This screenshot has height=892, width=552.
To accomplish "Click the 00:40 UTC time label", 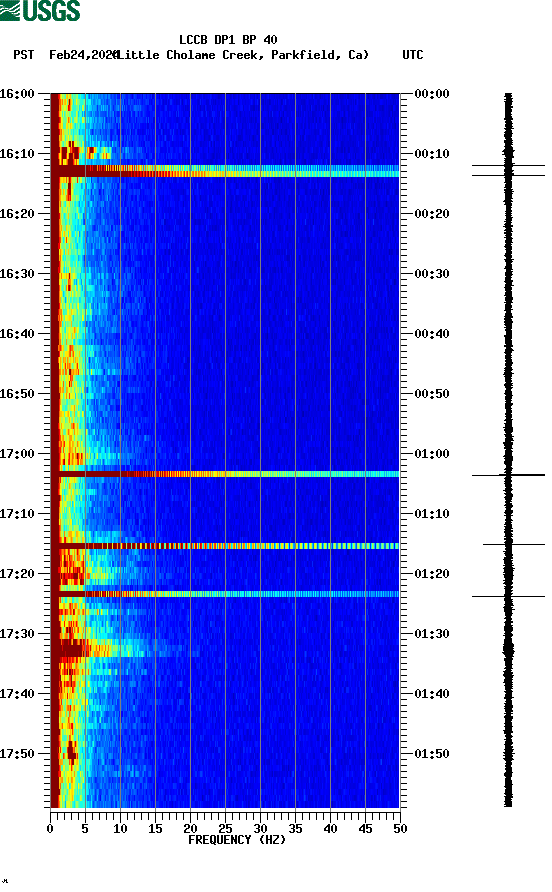I will click(x=432, y=333).
